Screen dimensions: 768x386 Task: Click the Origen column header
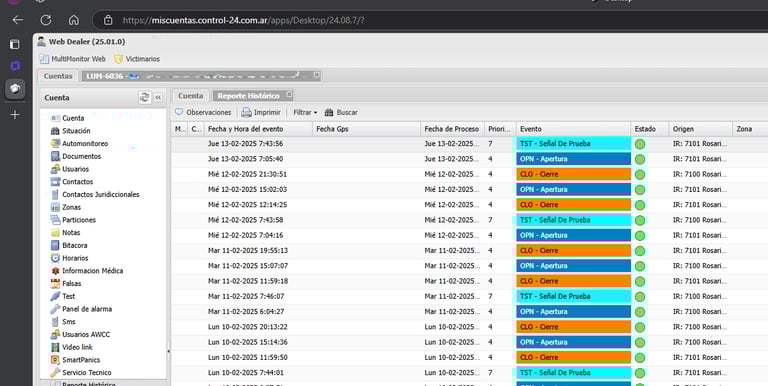[700, 129]
